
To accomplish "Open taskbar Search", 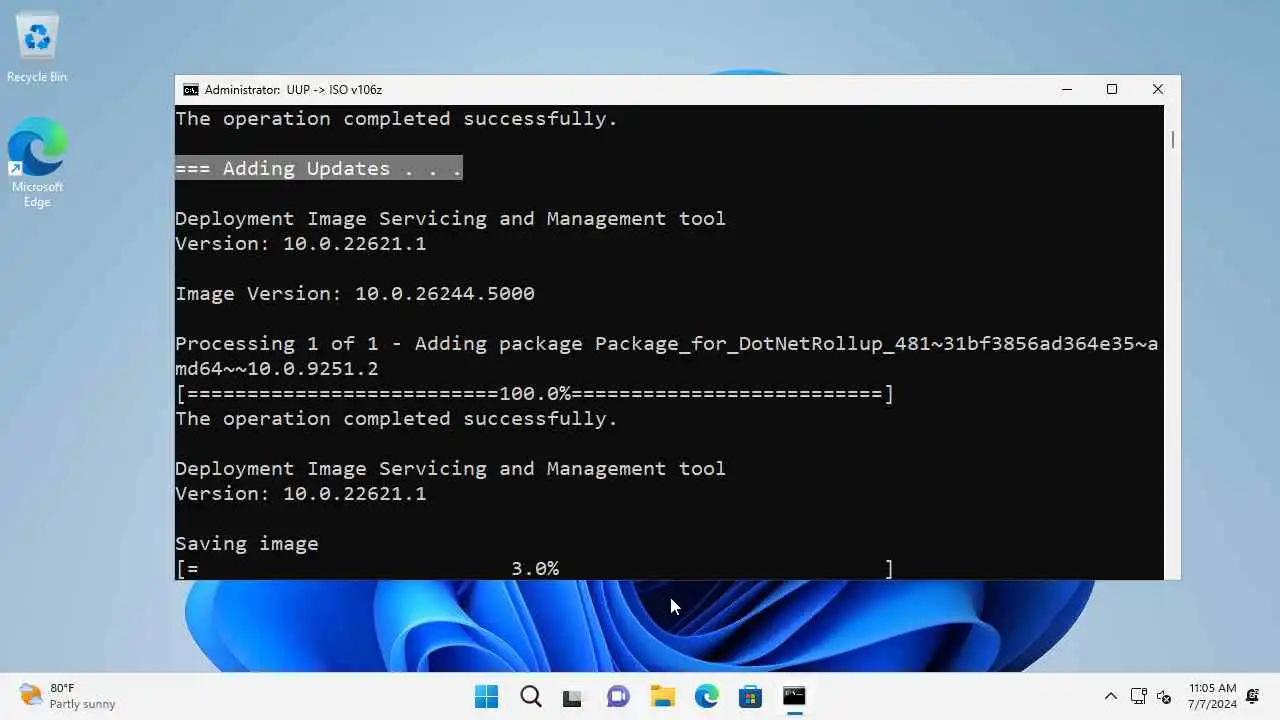I will [x=531, y=696].
